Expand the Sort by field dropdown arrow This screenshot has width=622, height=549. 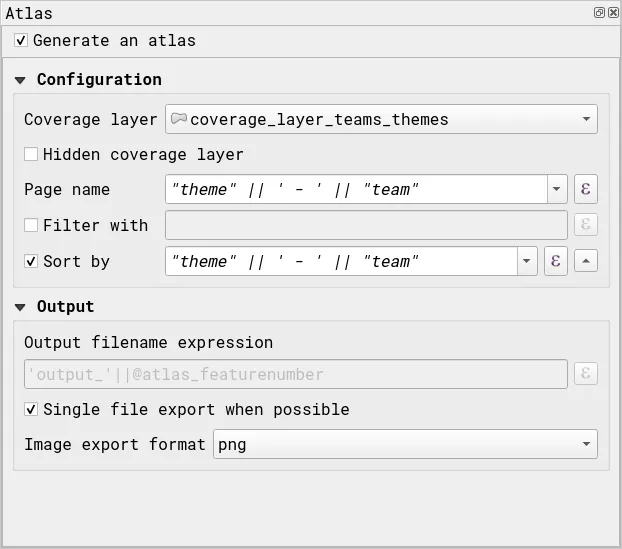pyautogui.click(x=527, y=261)
